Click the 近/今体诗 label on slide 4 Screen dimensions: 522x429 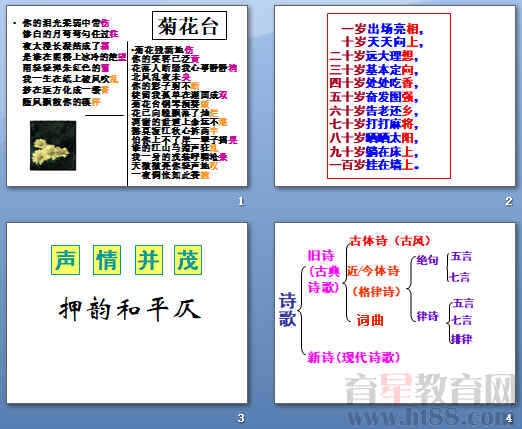[x=373, y=271]
